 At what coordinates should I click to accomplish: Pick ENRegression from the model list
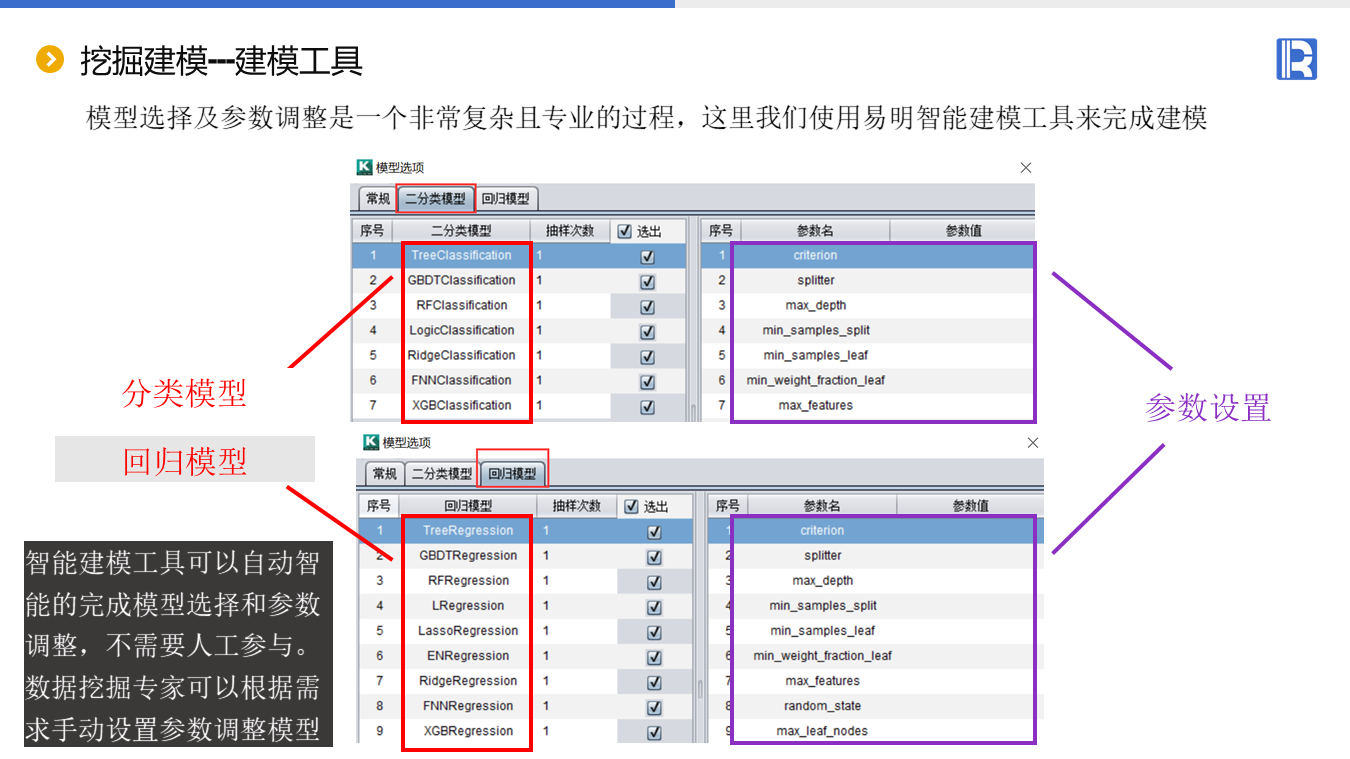(468, 655)
